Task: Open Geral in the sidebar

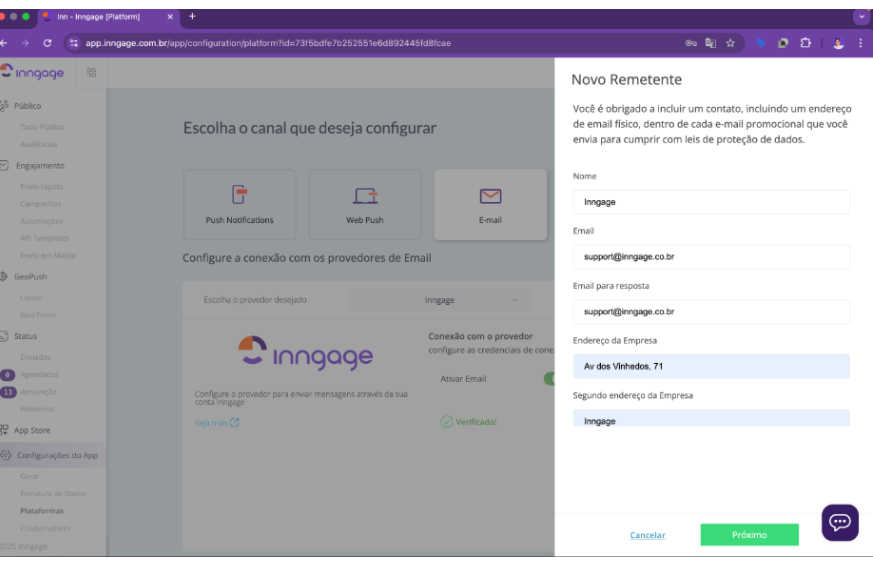Action: click(x=30, y=476)
